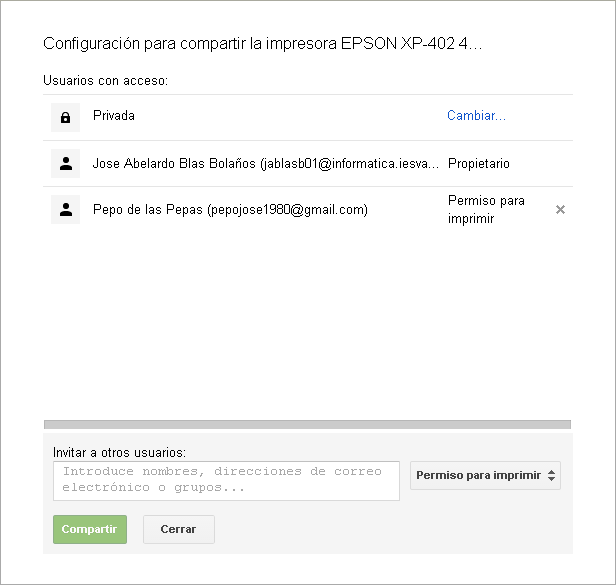Click the person icon for Pepo
The height and width of the screenshot is (585, 616).
pyautogui.click(x=65, y=209)
